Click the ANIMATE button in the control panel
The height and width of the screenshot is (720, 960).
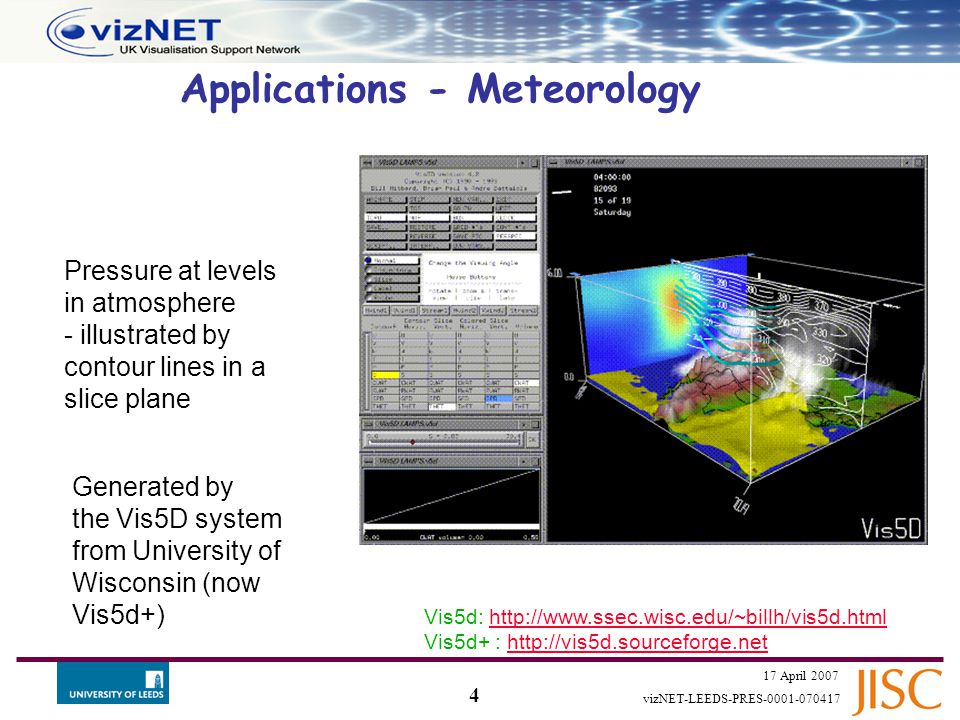[x=386, y=200]
